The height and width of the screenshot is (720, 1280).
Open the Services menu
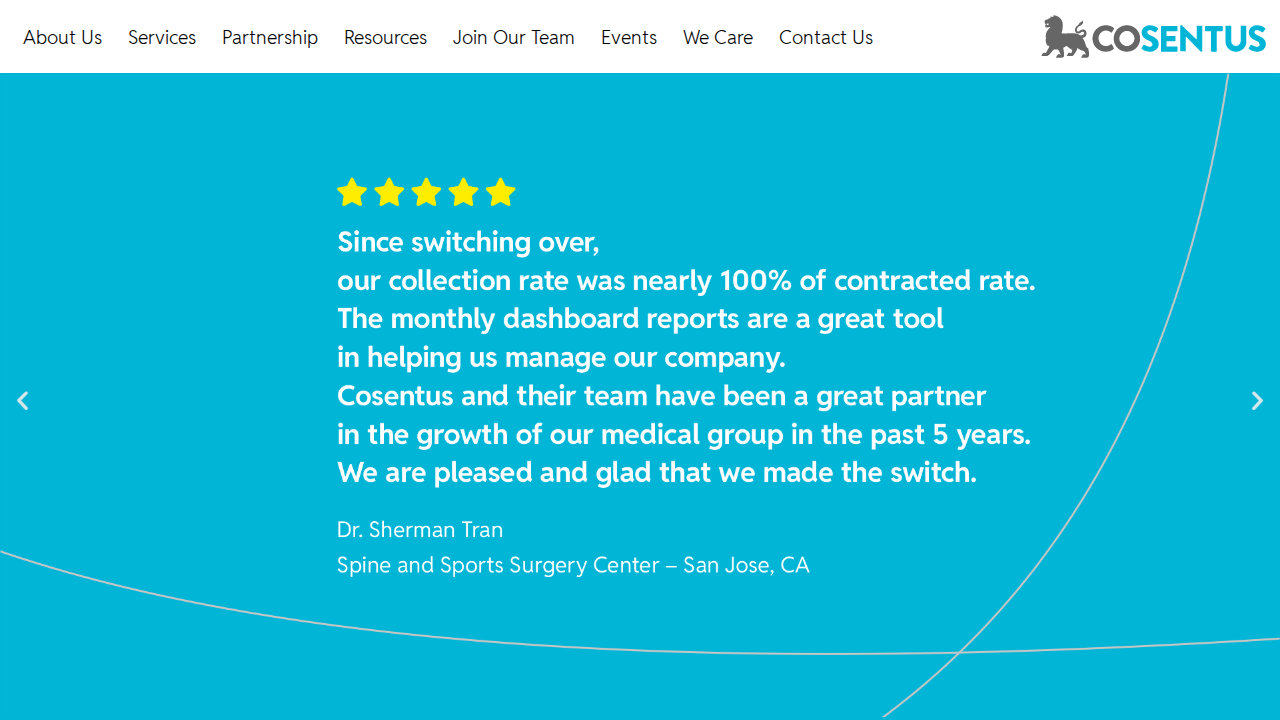click(162, 37)
